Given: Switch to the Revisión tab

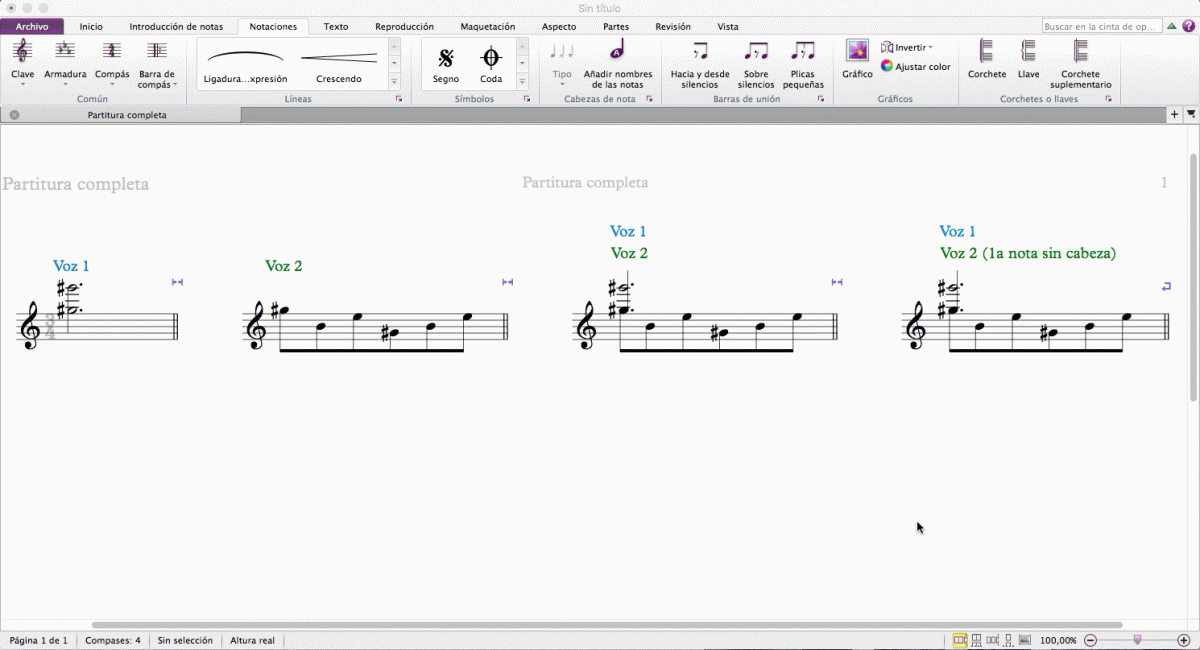Looking at the screenshot, I should point(672,27).
